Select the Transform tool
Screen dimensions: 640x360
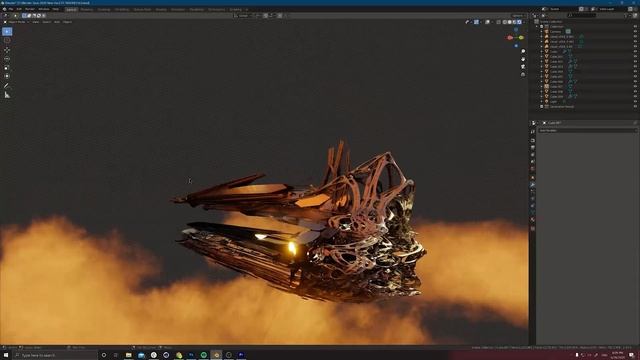pos(7,76)
